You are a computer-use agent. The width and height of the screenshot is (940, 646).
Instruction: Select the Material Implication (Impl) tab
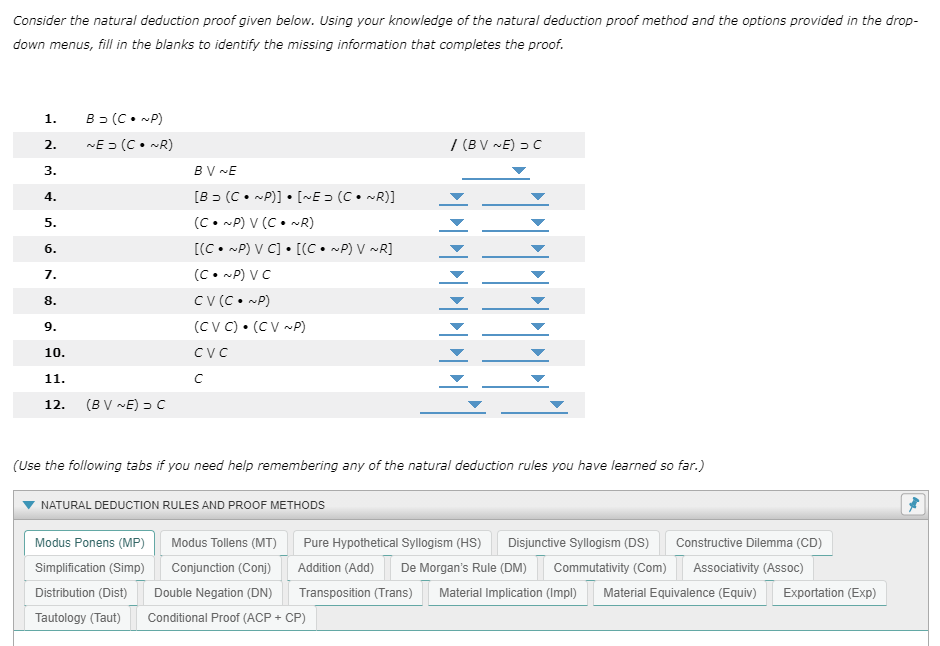tap(508, 592)
